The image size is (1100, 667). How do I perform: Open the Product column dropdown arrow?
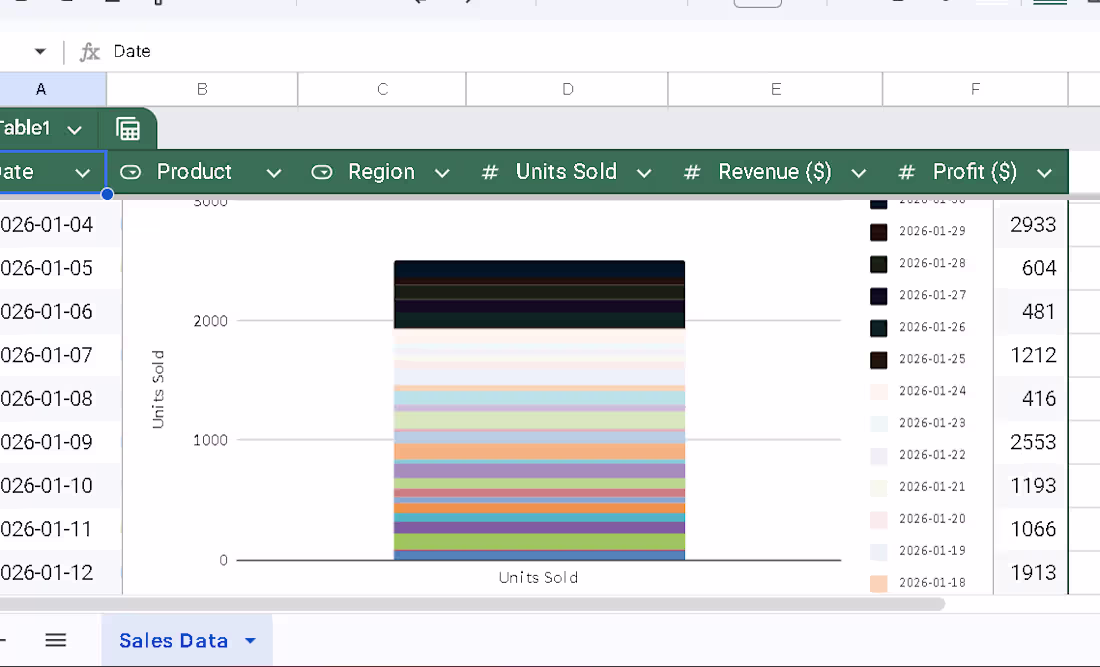coord(274,173)
